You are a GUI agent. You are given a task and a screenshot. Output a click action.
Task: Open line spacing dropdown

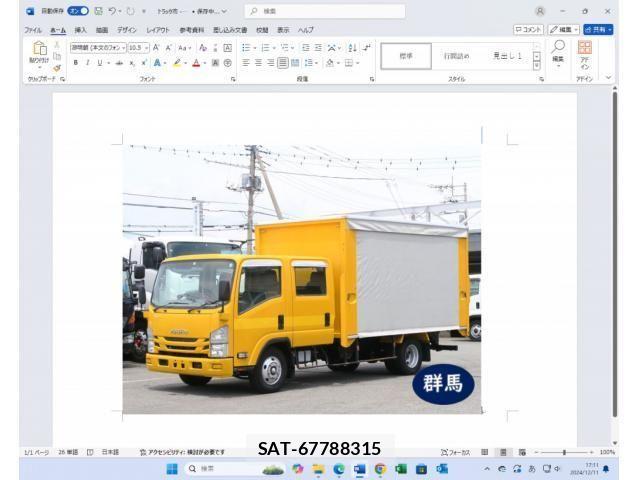click(x=311, y=63)
